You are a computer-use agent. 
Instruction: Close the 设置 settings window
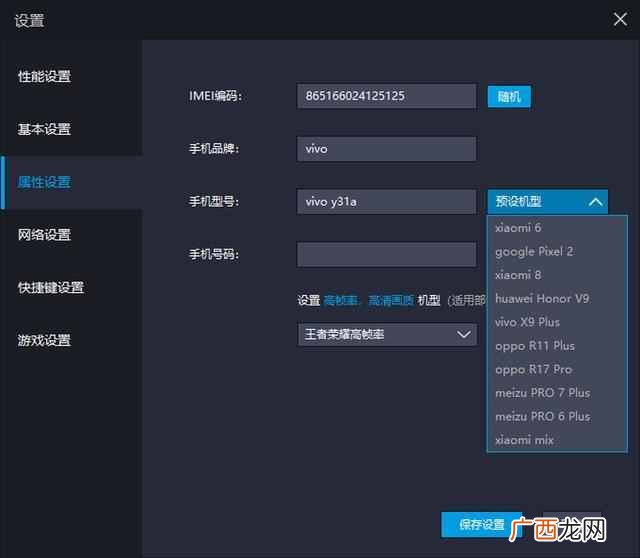point(620,19)
